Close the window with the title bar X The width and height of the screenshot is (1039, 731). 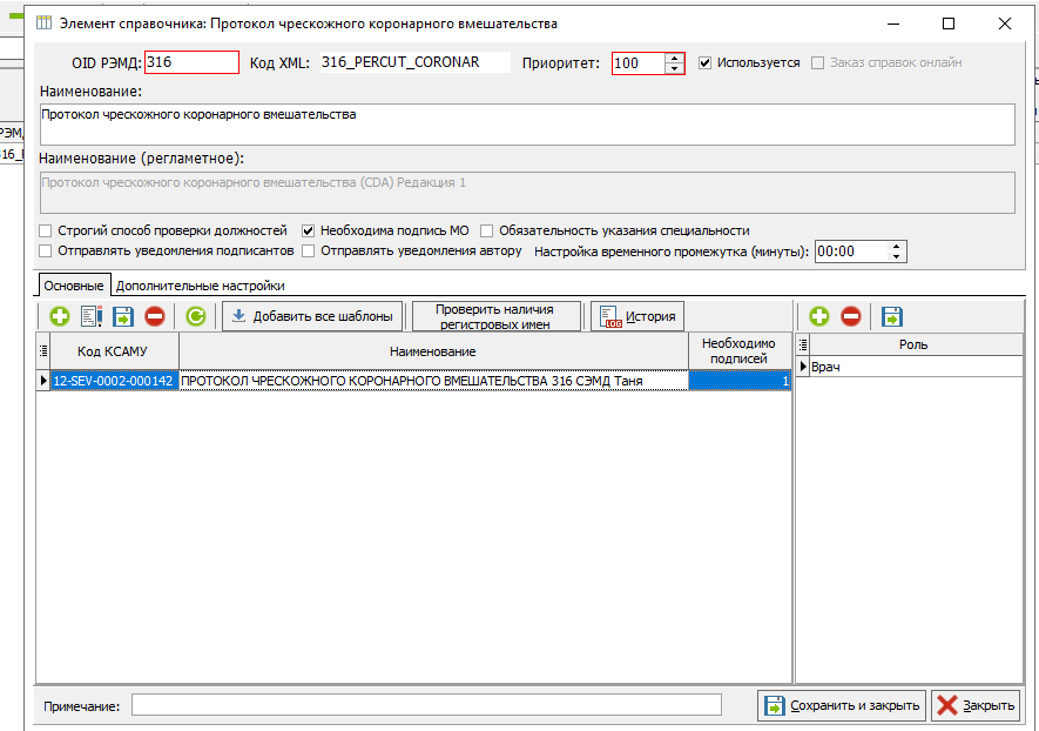click(x=1005, y=23)
